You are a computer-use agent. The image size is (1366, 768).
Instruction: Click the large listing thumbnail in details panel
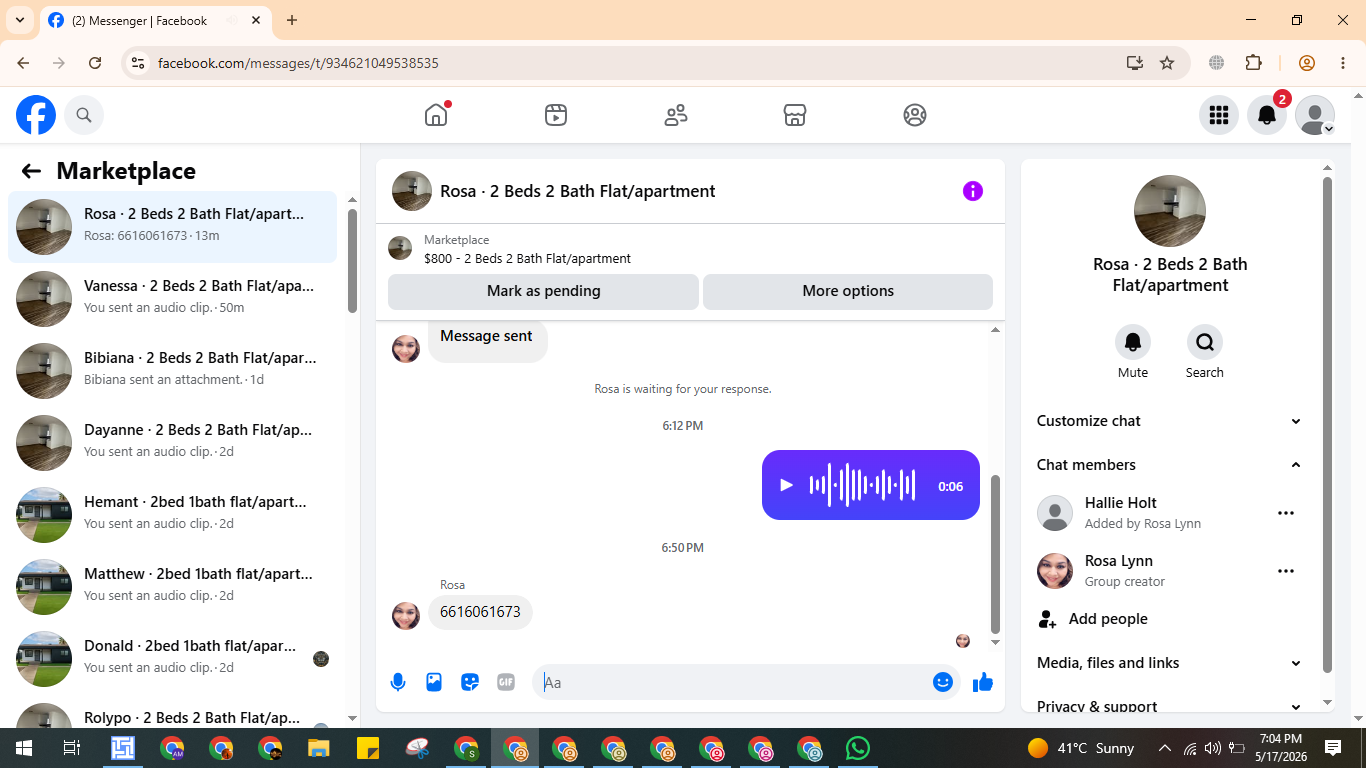(x=1170, y=211)
